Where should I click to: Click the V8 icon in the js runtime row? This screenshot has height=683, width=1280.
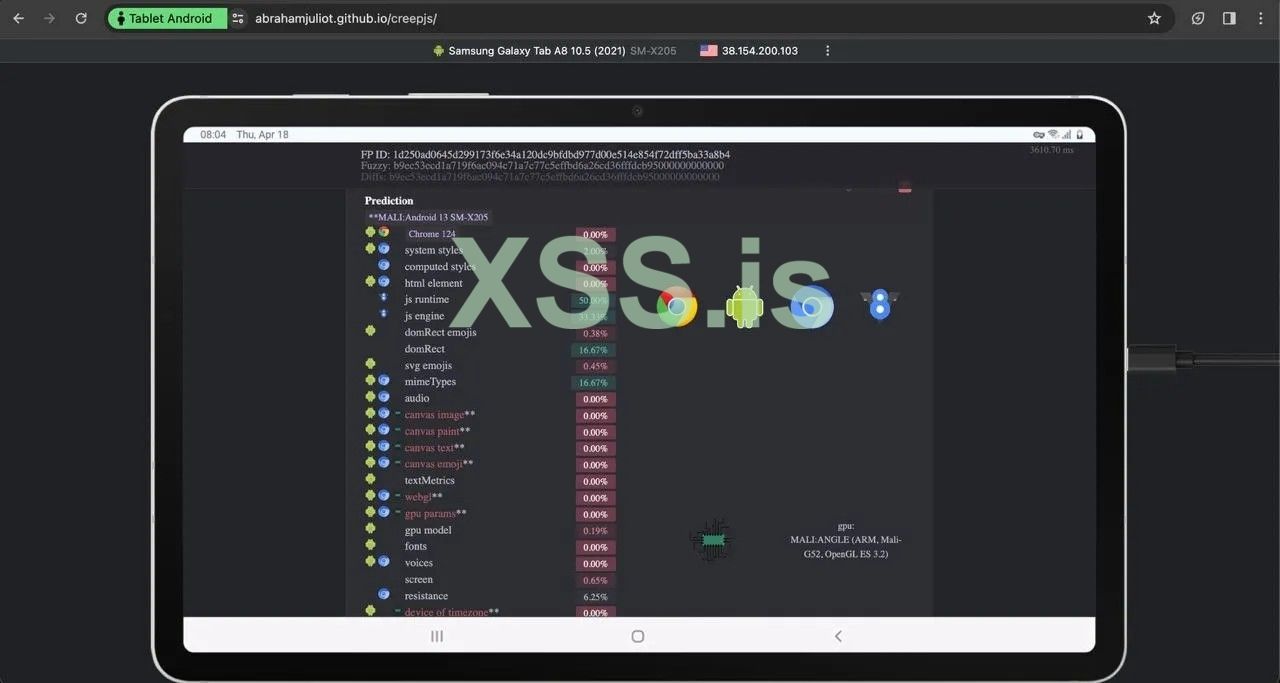[383, 298]
